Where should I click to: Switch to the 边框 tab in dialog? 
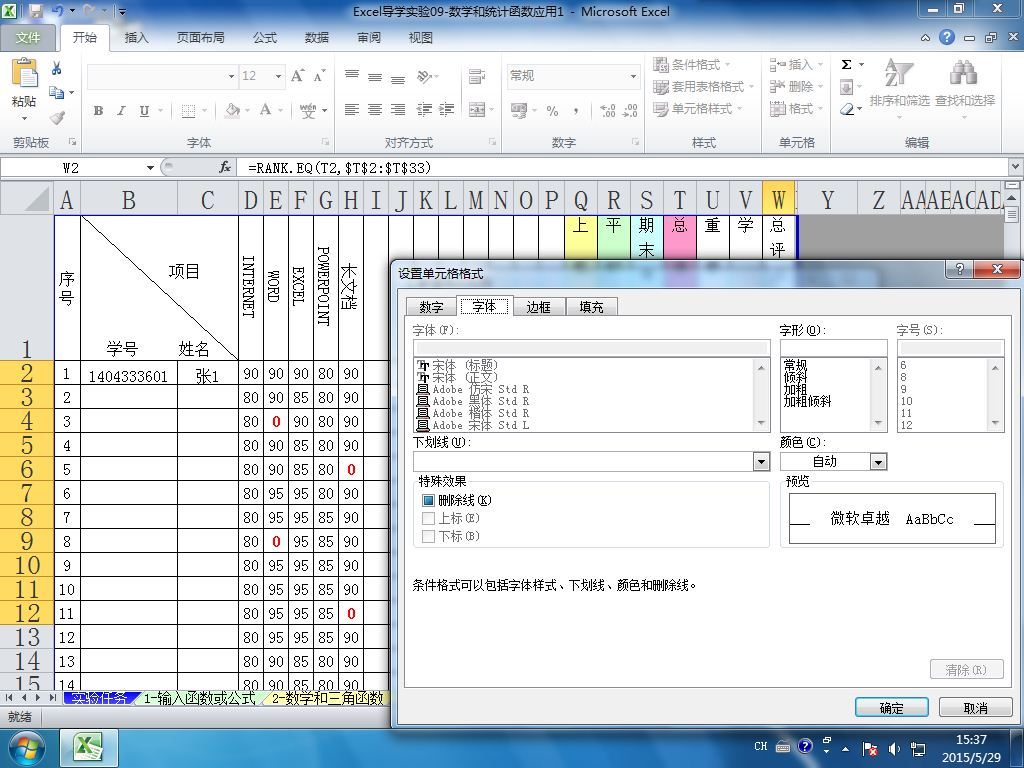[538, 306]
